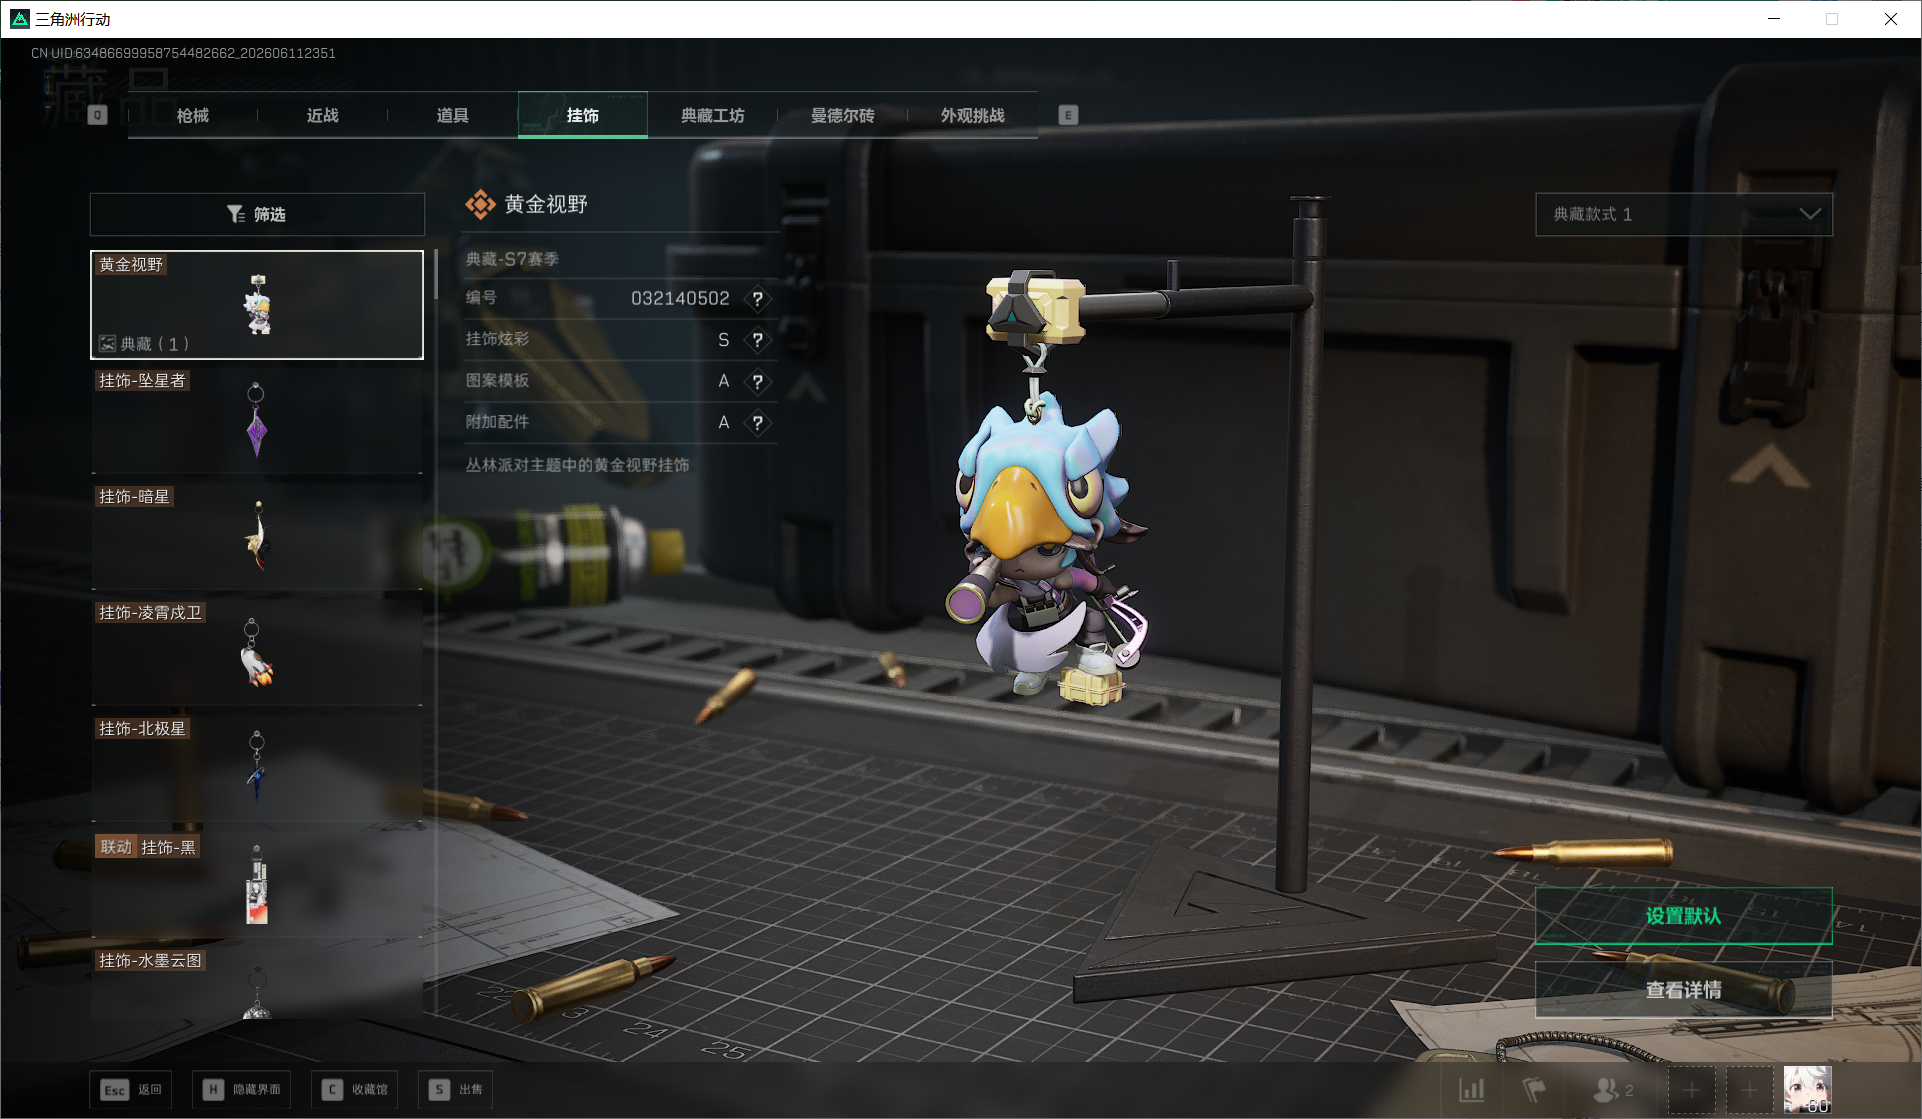
Task: Select the 挂饰-暗星 charm
Action: point(257,536)
